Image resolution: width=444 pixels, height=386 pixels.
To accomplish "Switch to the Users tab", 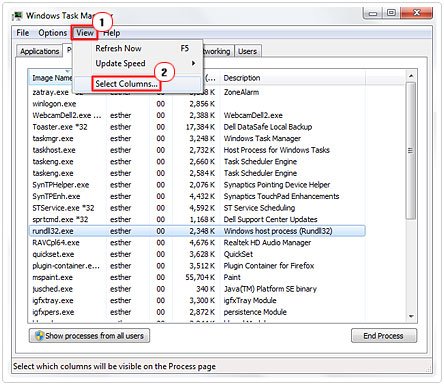I will coord(247,52).
